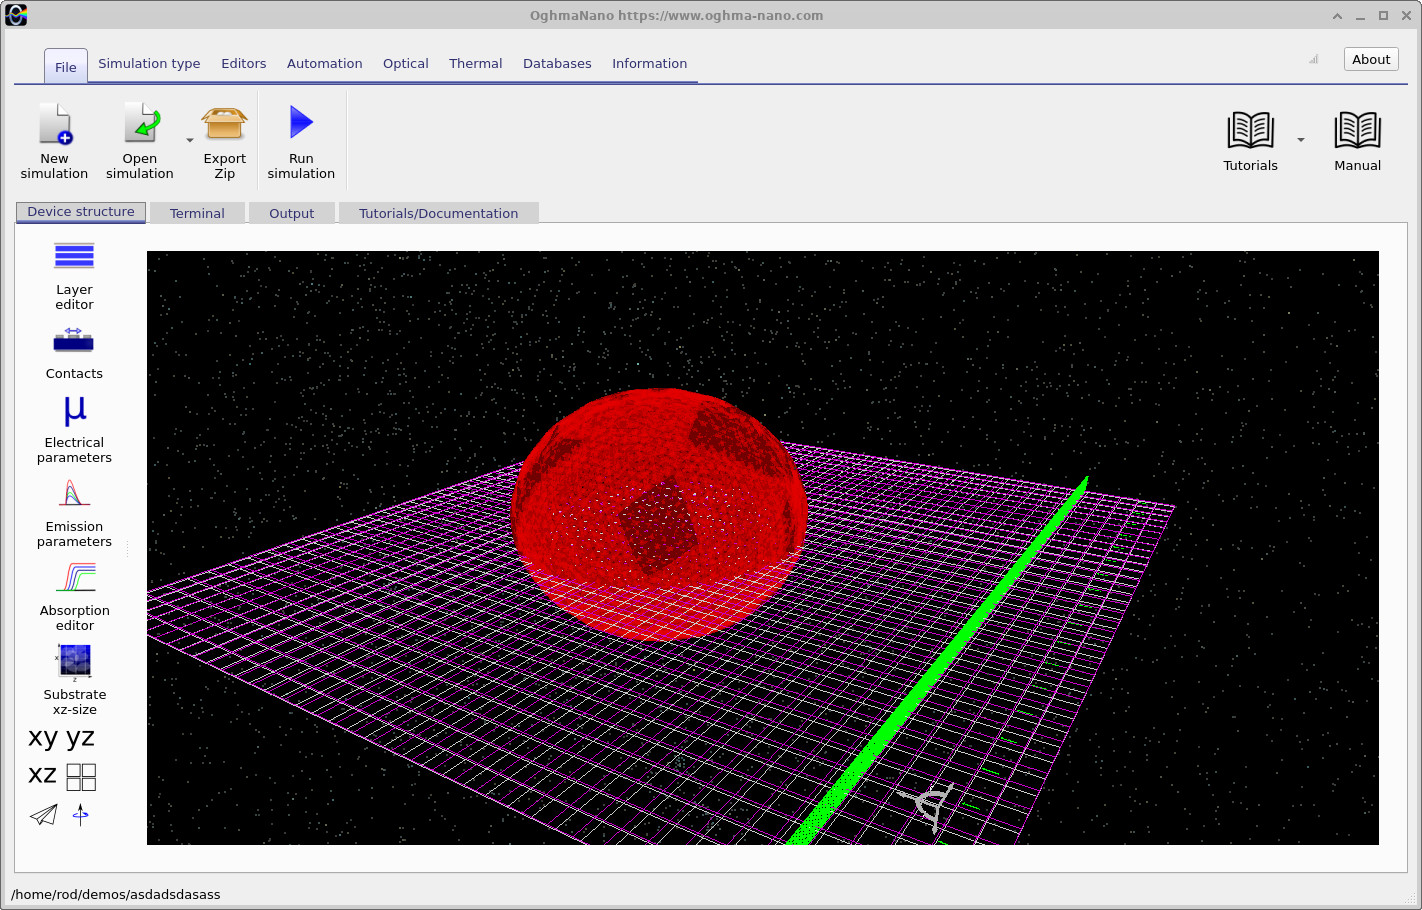1422x910 pixels.
Task: Open the Thermal ribbon tab
Action: (x=476, y=63)
